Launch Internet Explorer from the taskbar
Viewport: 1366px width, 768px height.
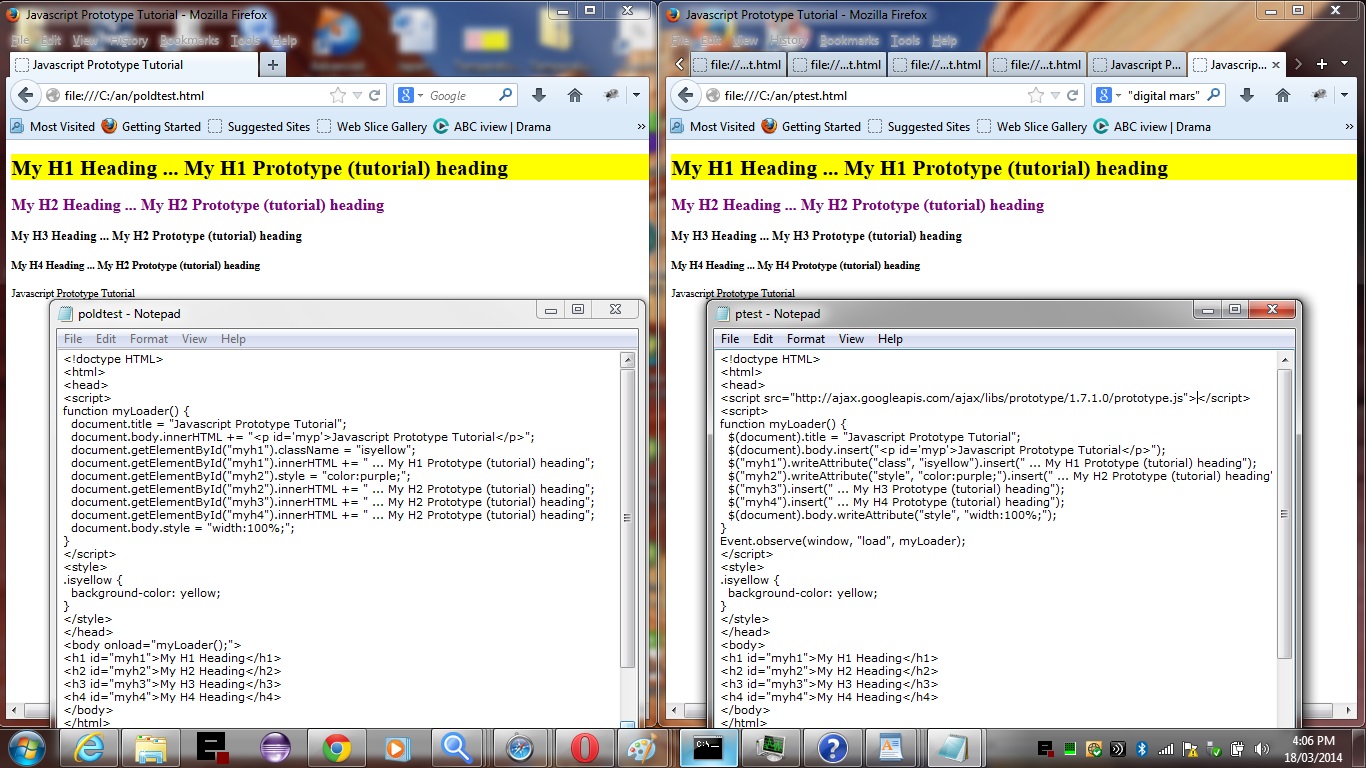click(89, 748)
